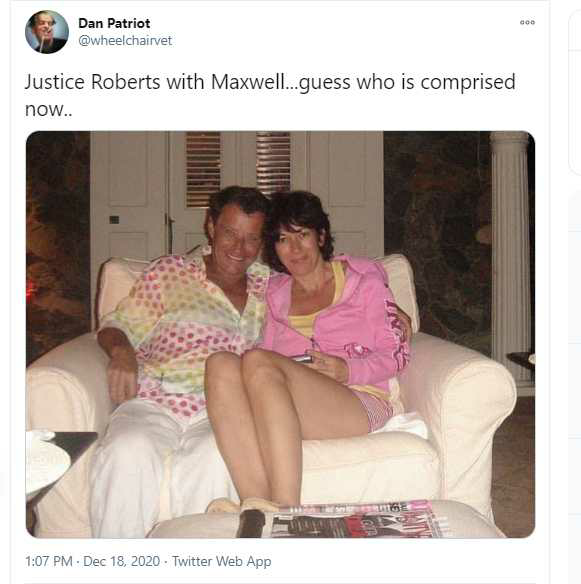Open the tweet's more options menu
581x584 pixels.
point(527,22)
